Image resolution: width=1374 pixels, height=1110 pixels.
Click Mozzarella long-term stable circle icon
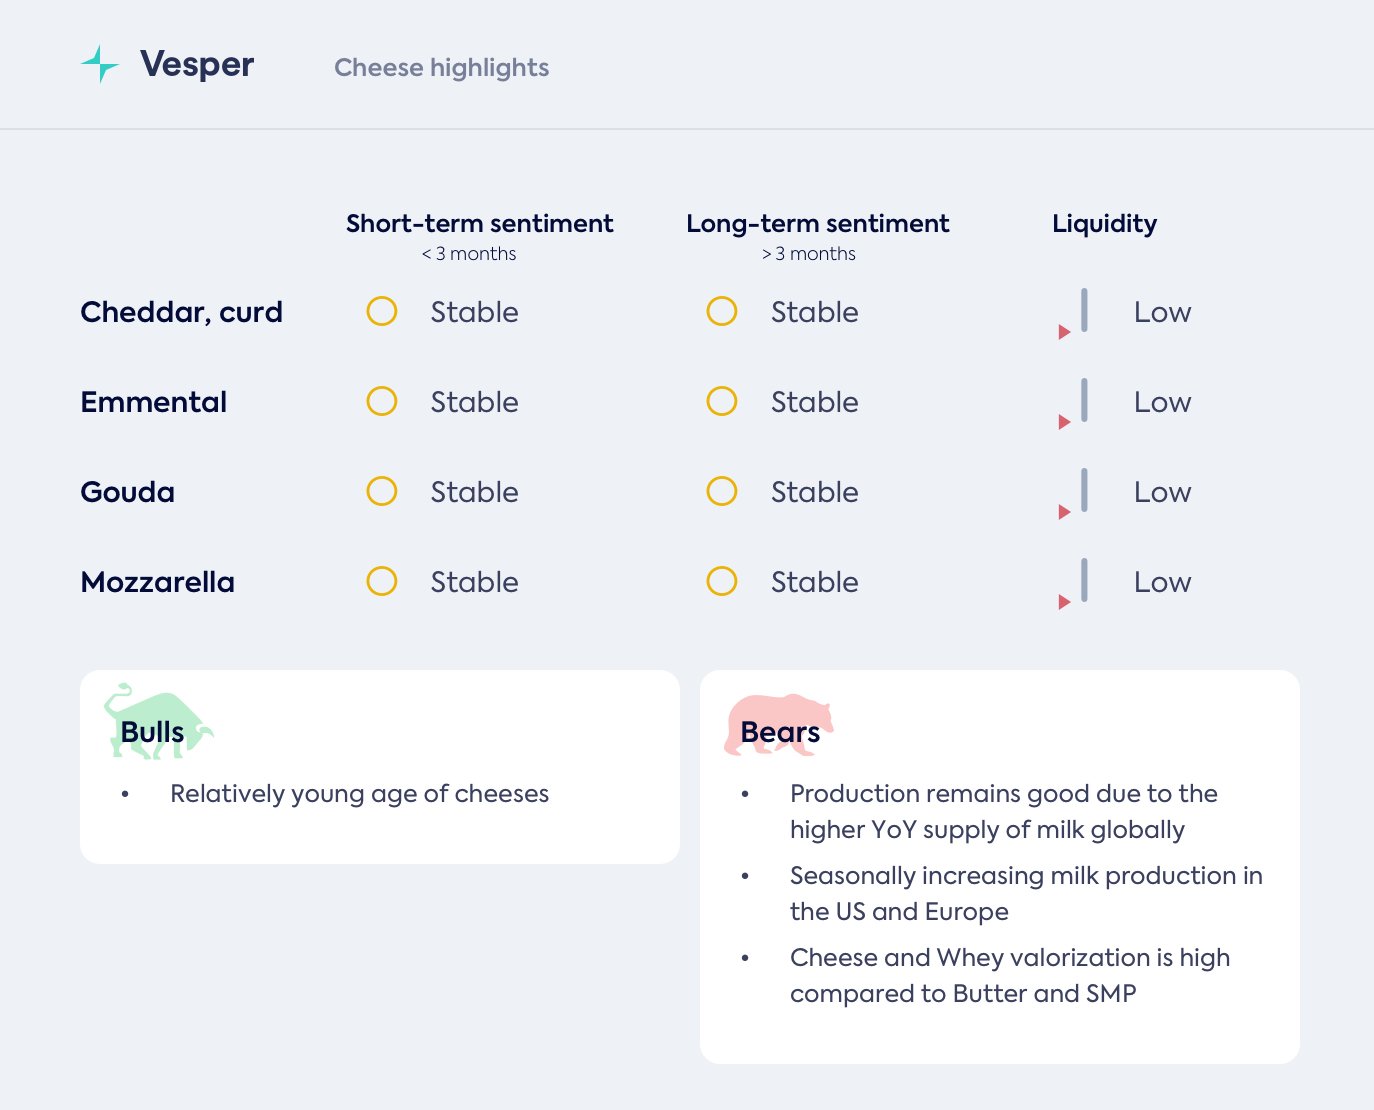(722, 582)
